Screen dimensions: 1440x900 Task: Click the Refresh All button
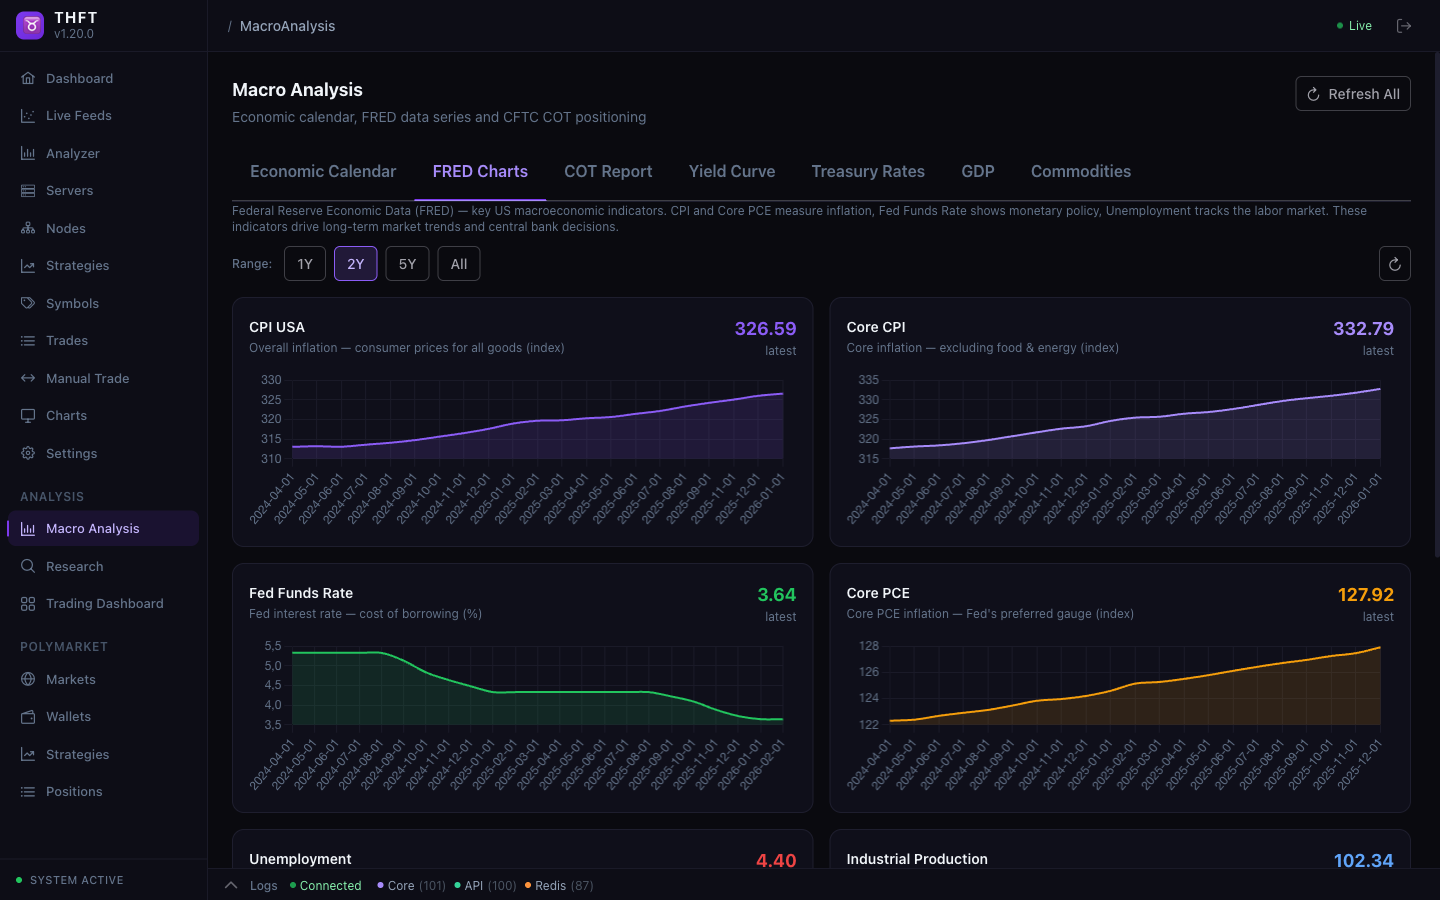[x=1353, y=94]
